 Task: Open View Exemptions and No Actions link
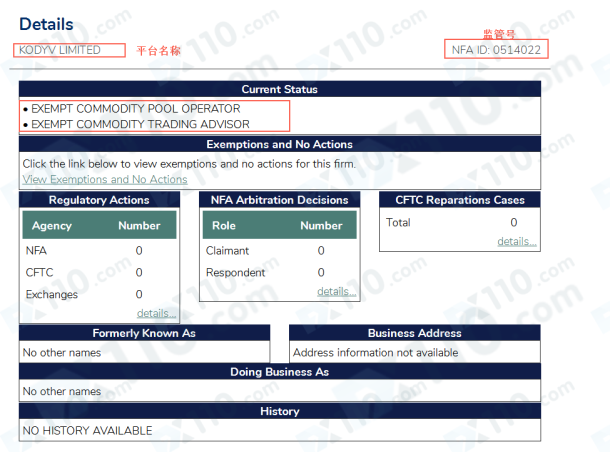click(x=105, y=179)
